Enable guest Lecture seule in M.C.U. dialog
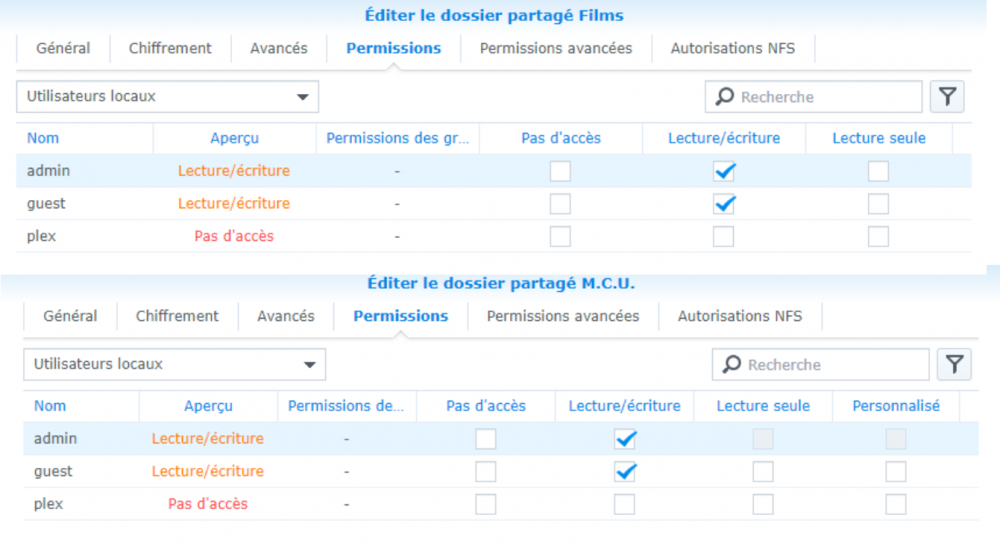This screenshot has width=1000, height=550. 763,471
